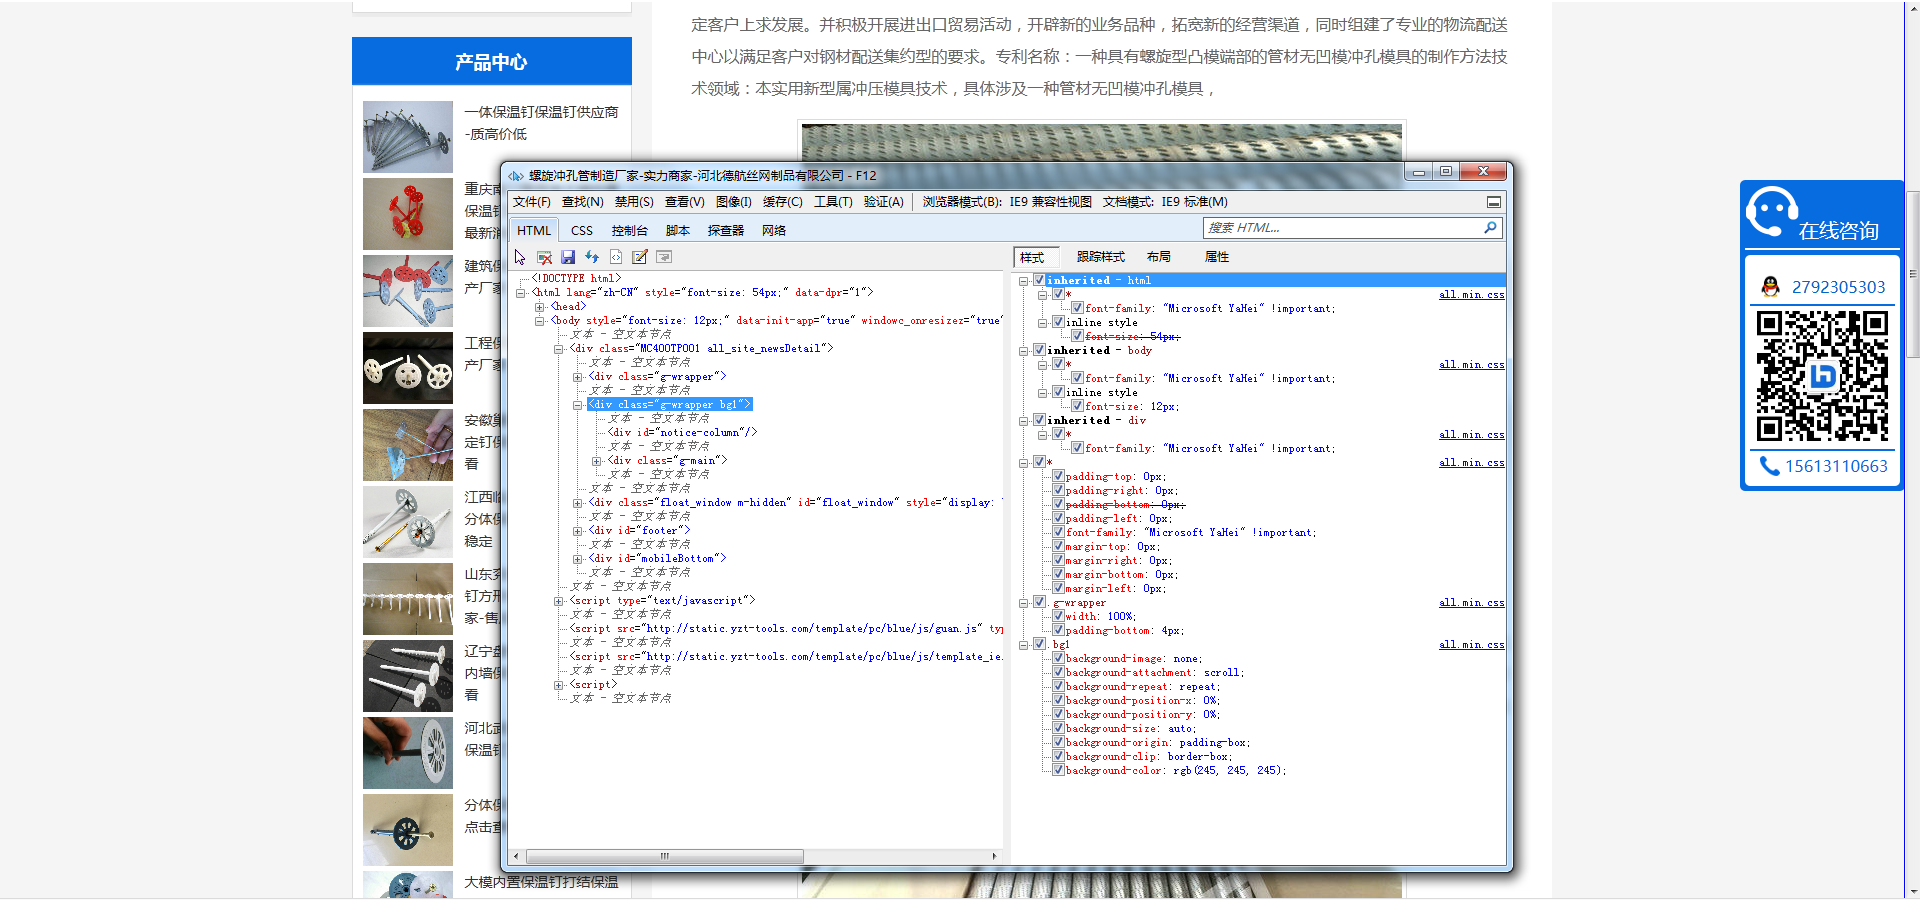
Task: Open all.min.css link beside .bg1 rule
Action: click(1471, 645)
